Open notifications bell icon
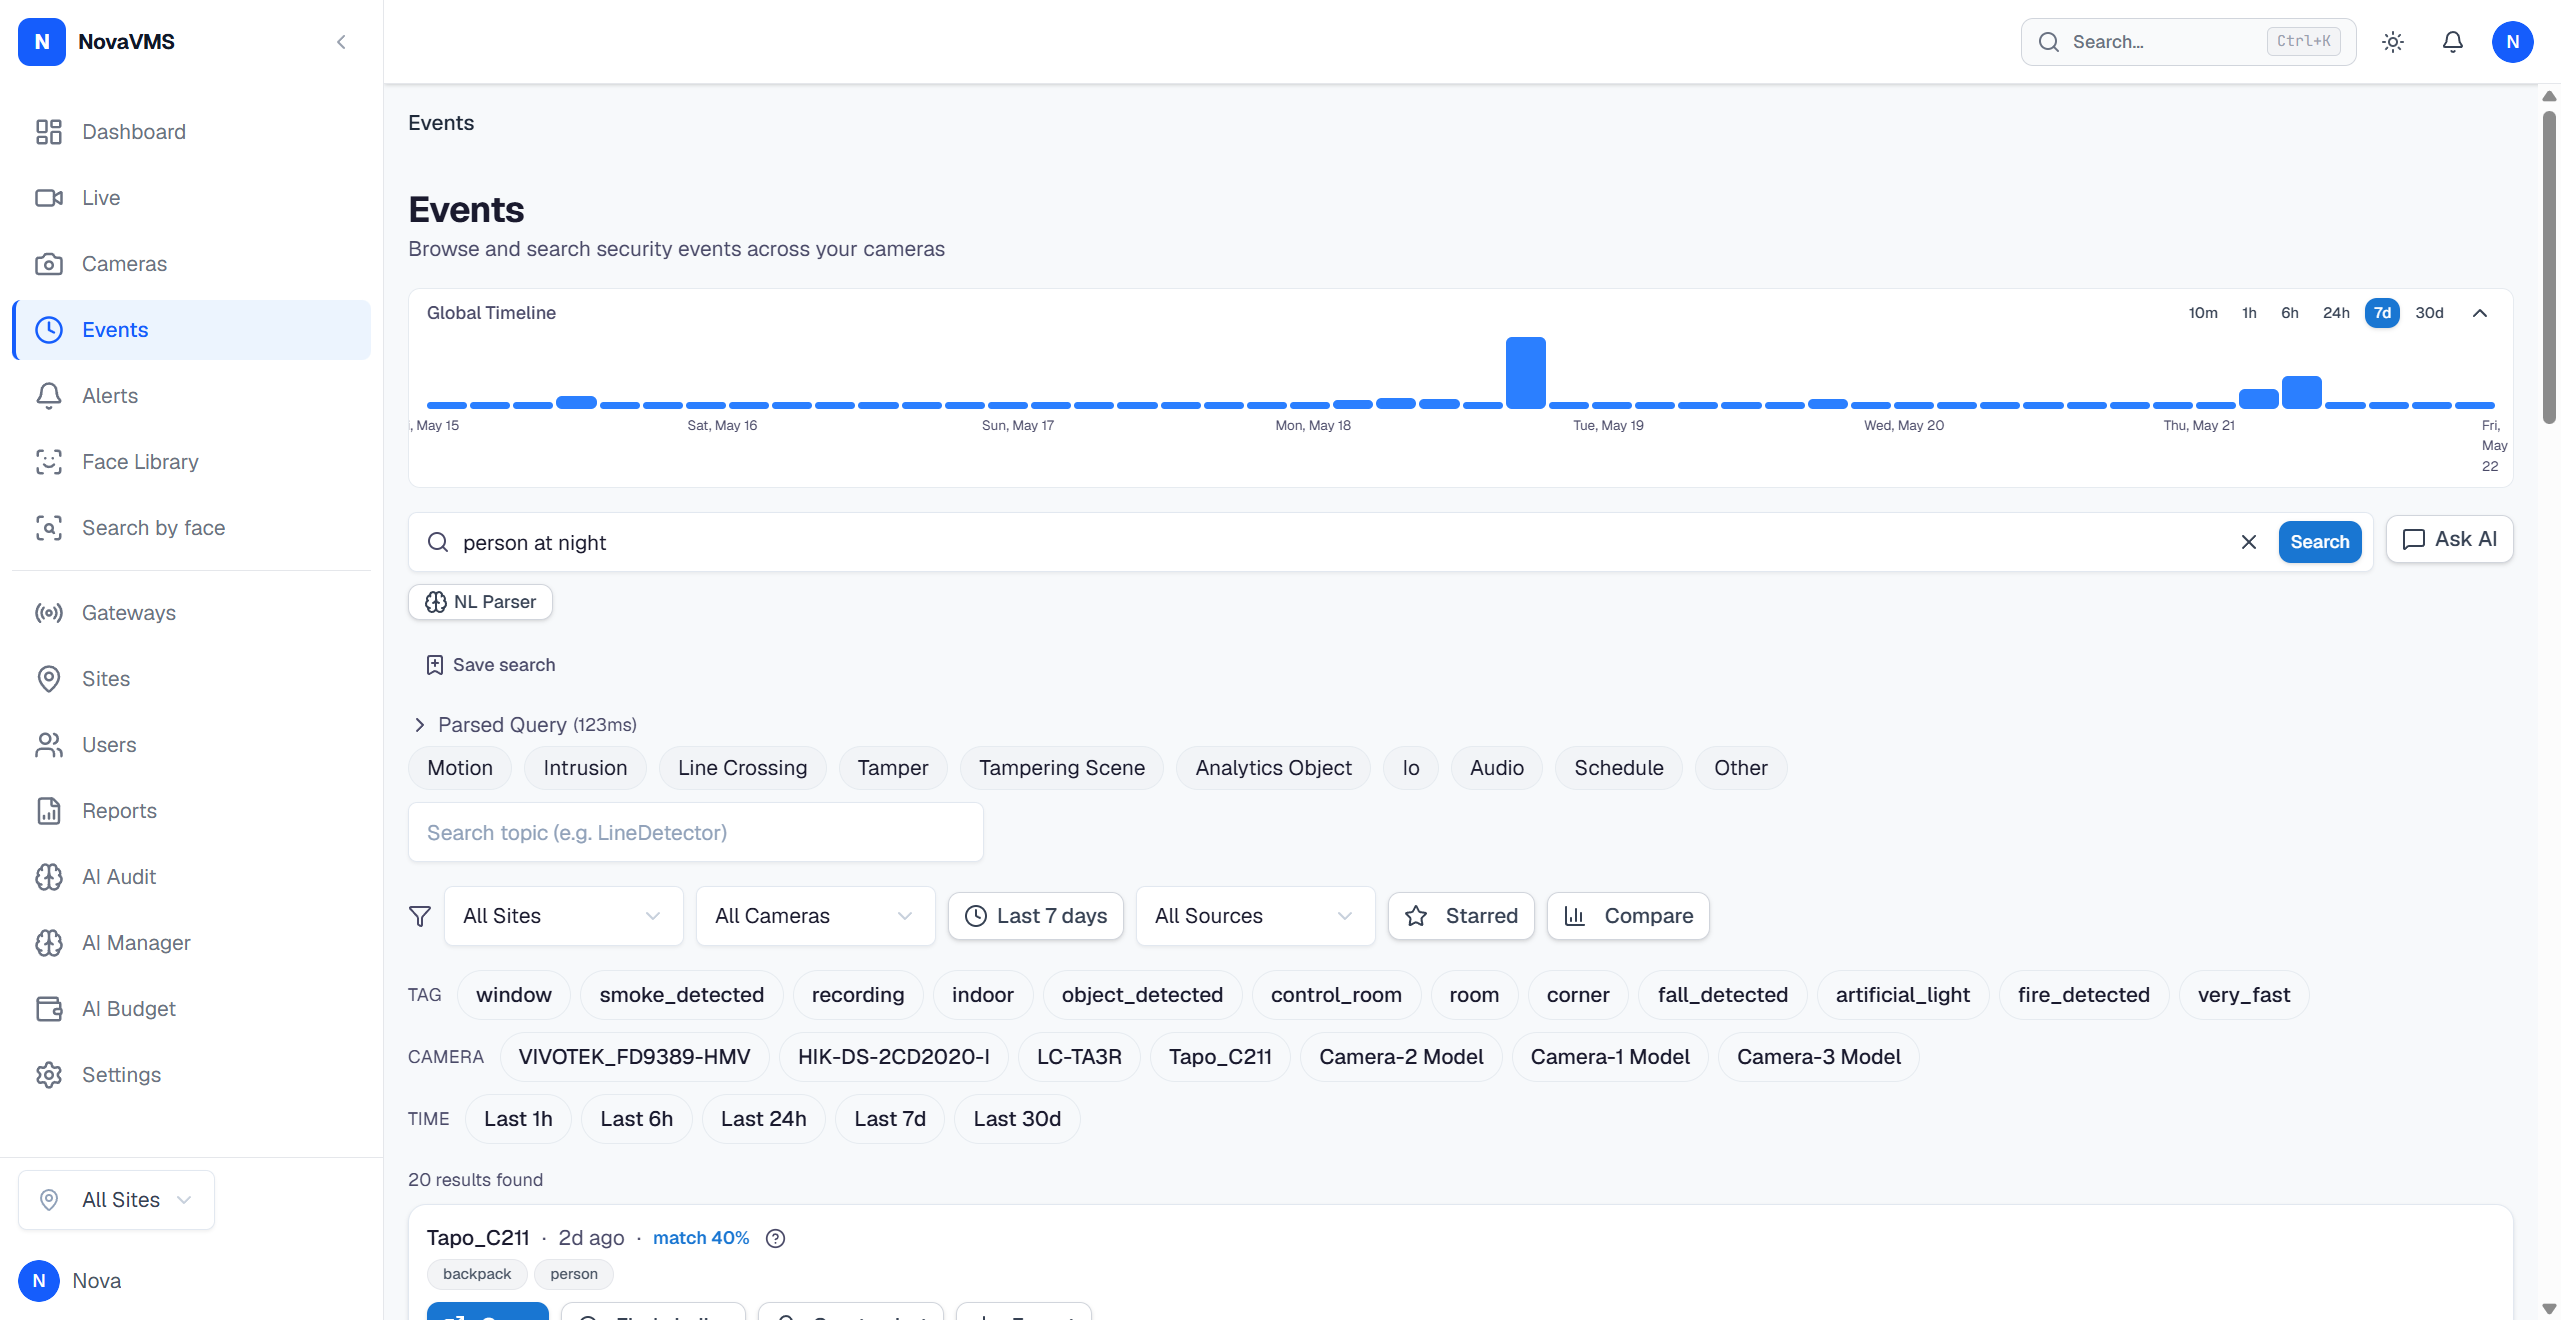The image size is (2561, 1320). [2453, 42]
